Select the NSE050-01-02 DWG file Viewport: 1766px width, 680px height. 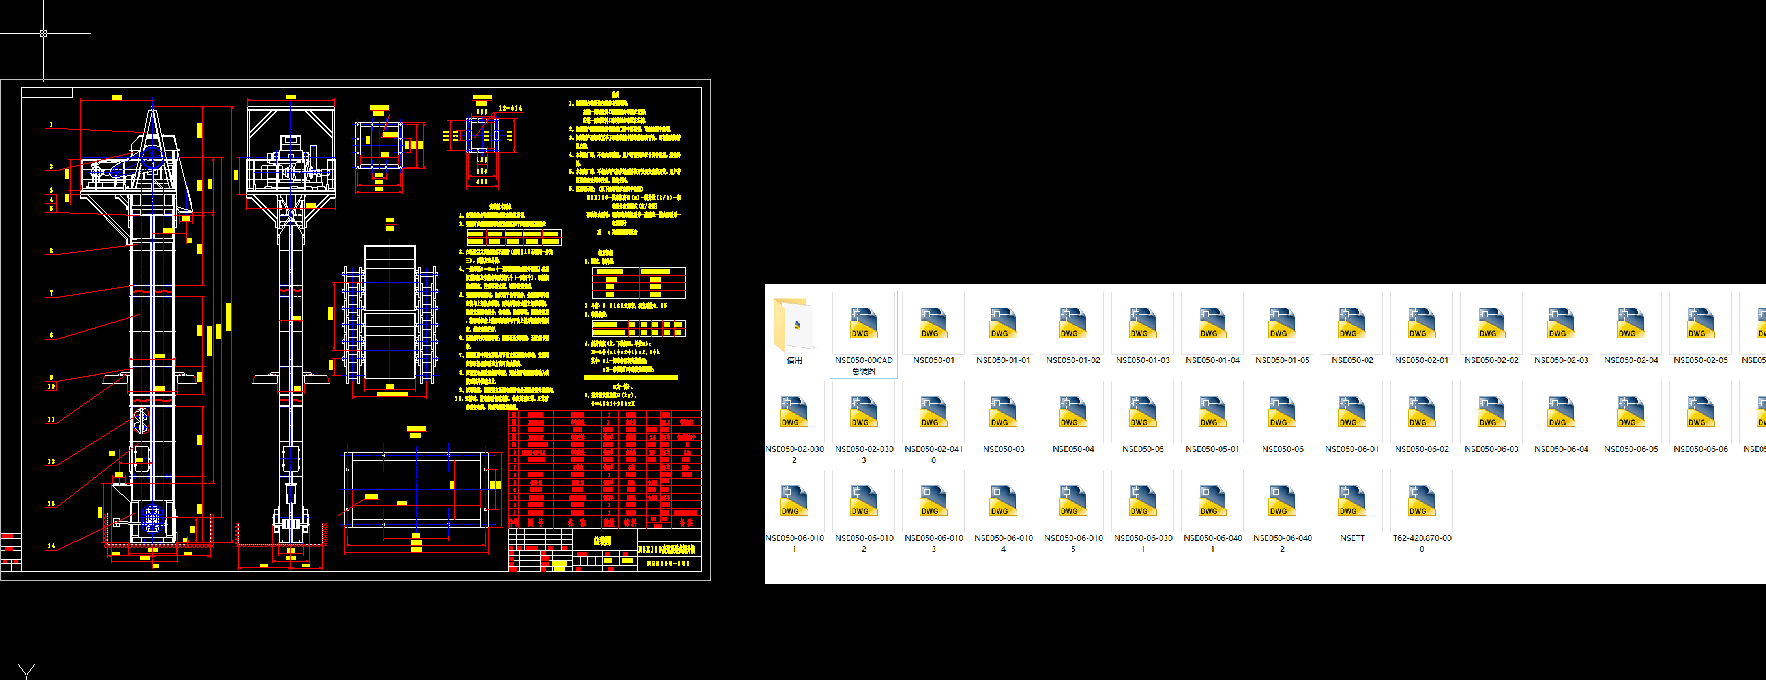1073,332
